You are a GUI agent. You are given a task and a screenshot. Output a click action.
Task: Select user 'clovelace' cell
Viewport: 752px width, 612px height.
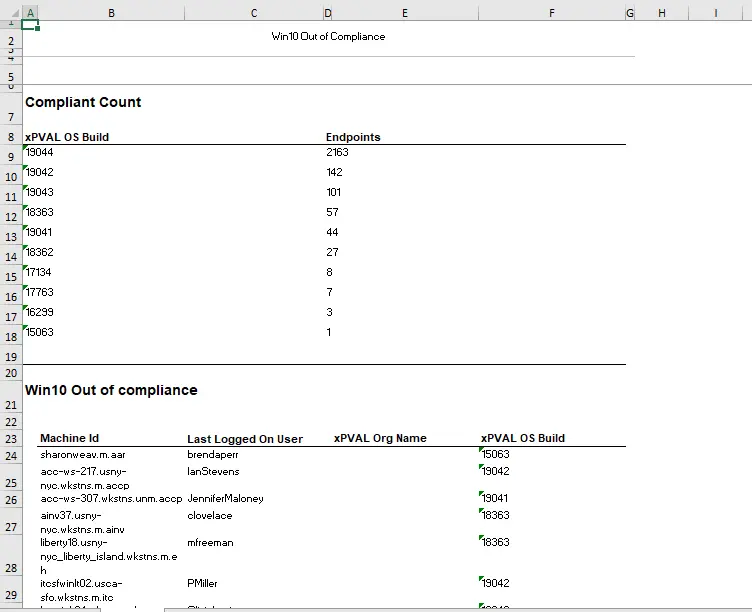tap(210, 516)
